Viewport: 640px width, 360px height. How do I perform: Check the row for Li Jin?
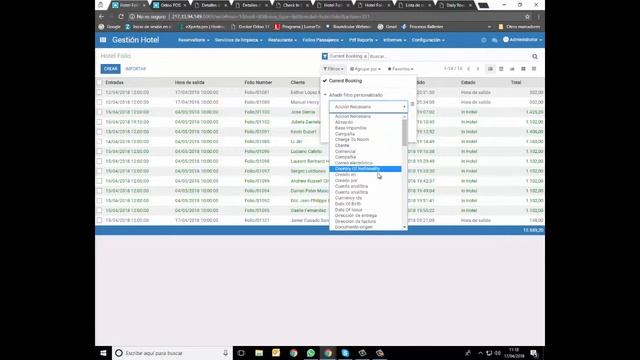tap(100, 141)
